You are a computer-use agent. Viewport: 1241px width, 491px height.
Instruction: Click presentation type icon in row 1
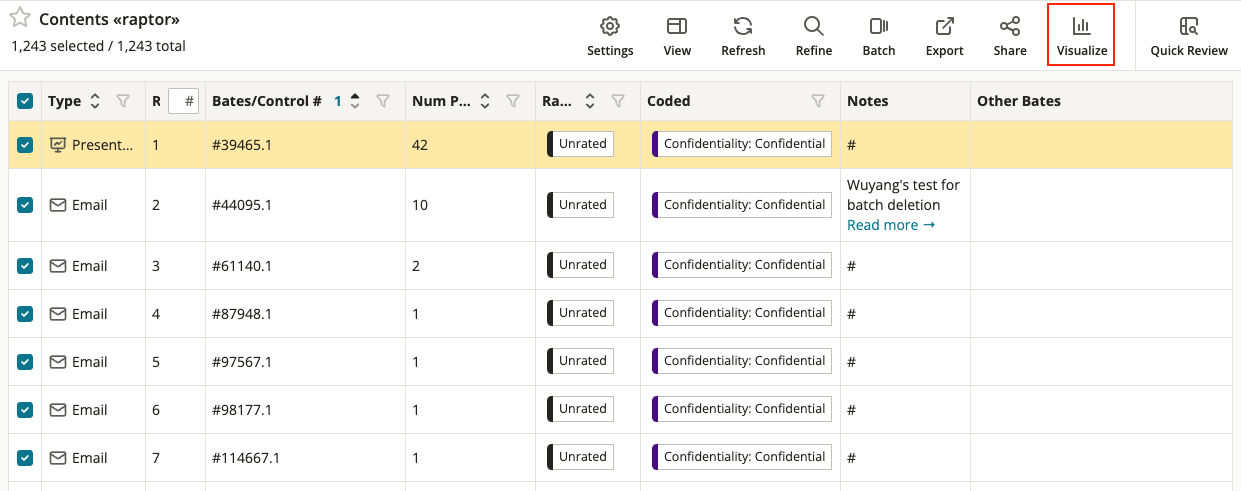[x=58, y=145]
